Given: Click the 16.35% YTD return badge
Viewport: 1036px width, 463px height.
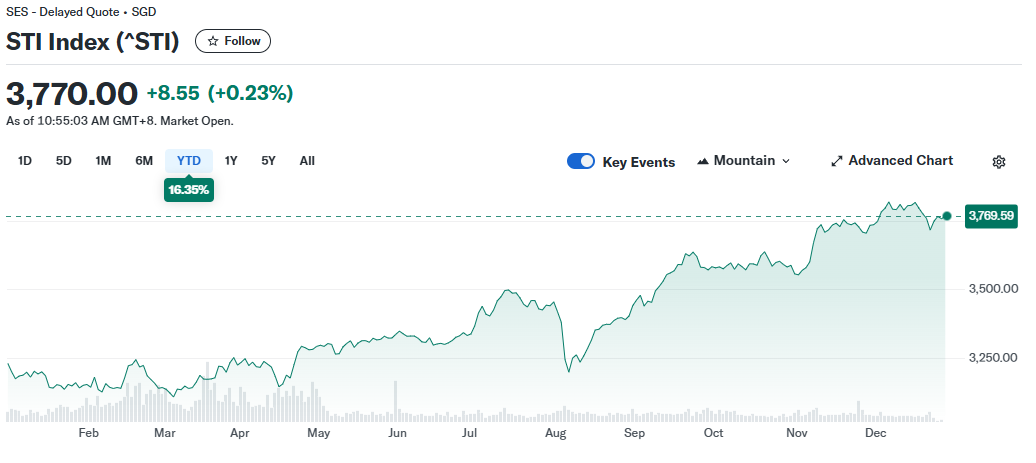Looking at the screenshot, I should (189, 189).
